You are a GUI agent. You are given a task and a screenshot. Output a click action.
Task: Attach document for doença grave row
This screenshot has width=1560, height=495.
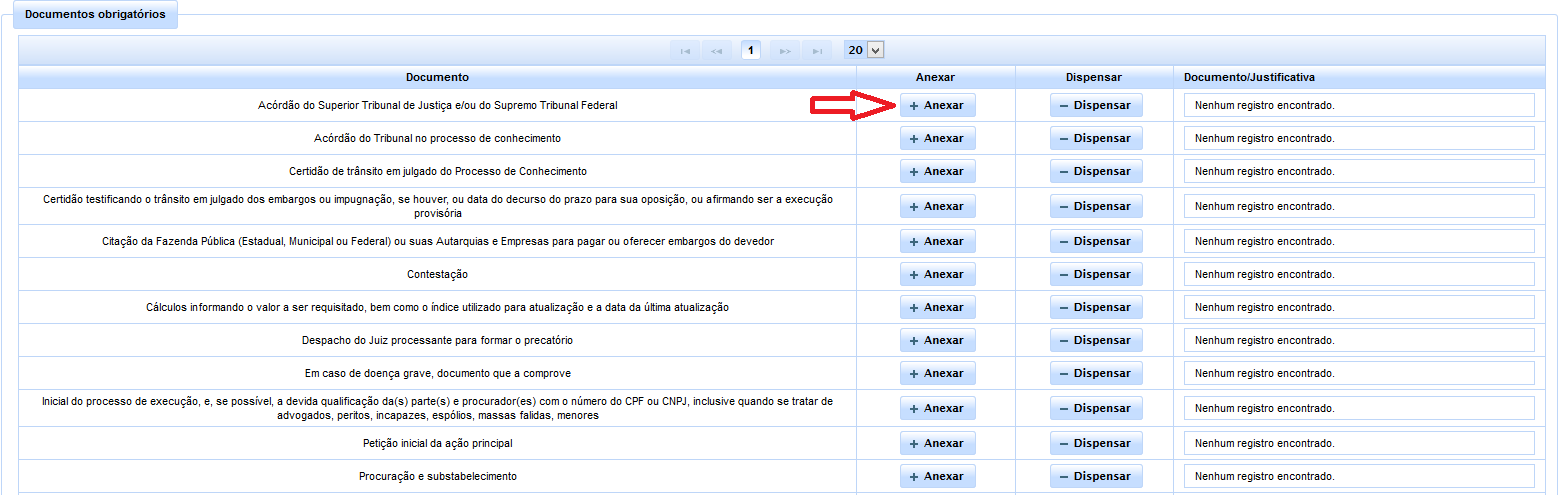937,373
